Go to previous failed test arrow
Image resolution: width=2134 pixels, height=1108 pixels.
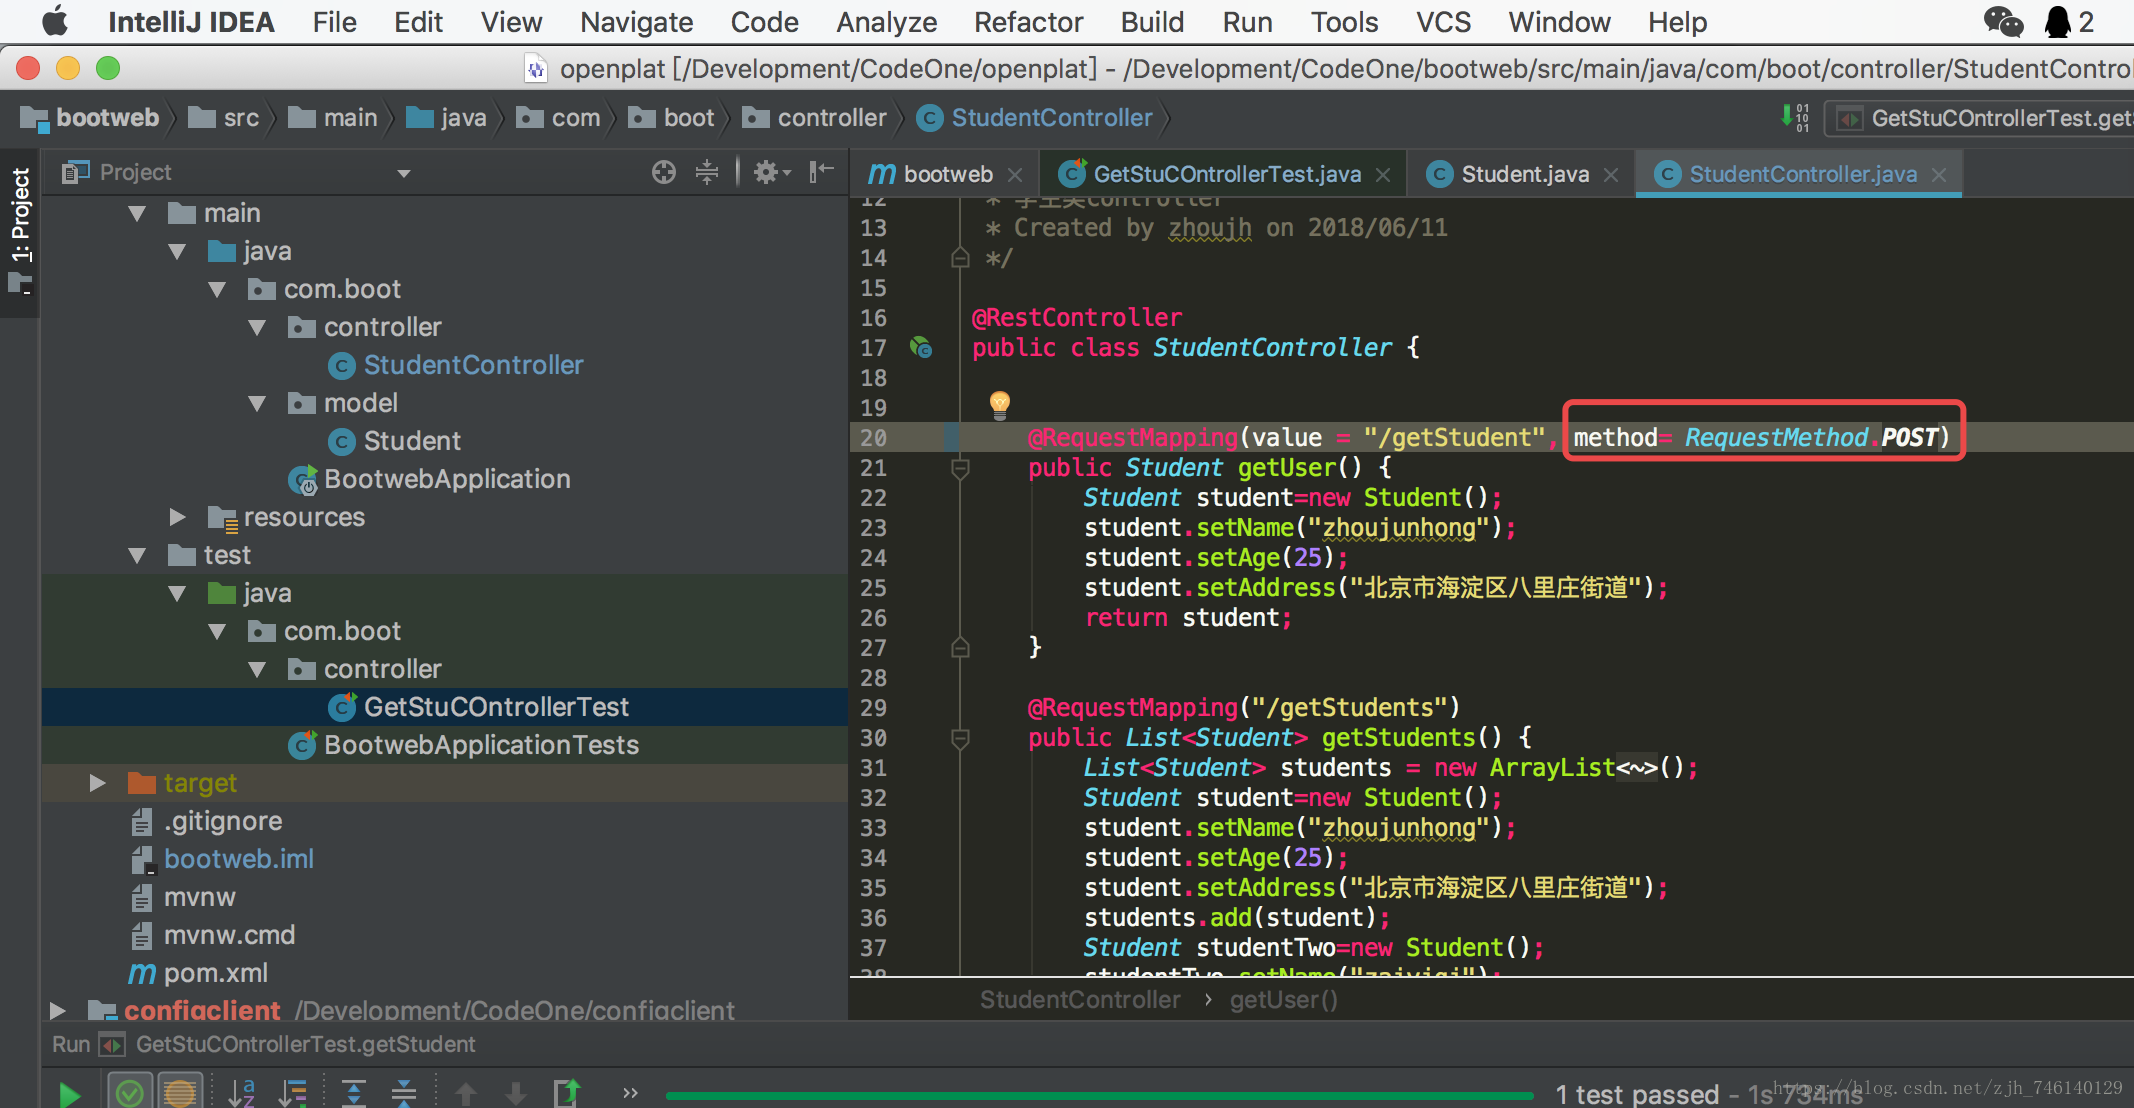pos(466,1093)
